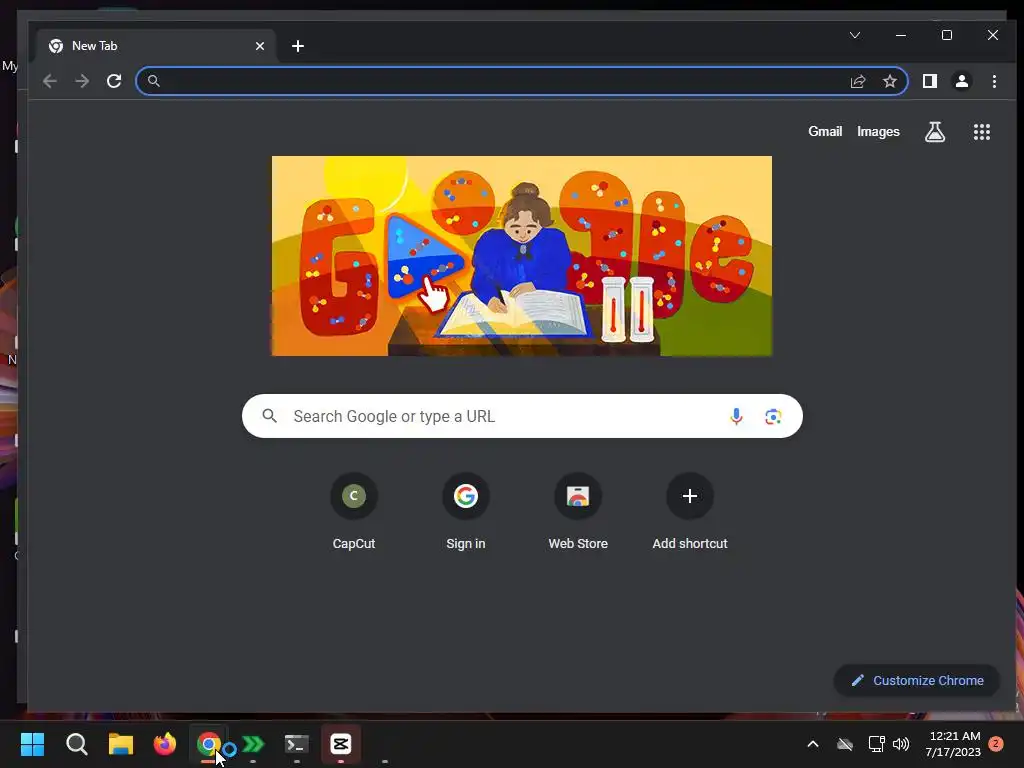Open Gmail link

tap(825, 131)
